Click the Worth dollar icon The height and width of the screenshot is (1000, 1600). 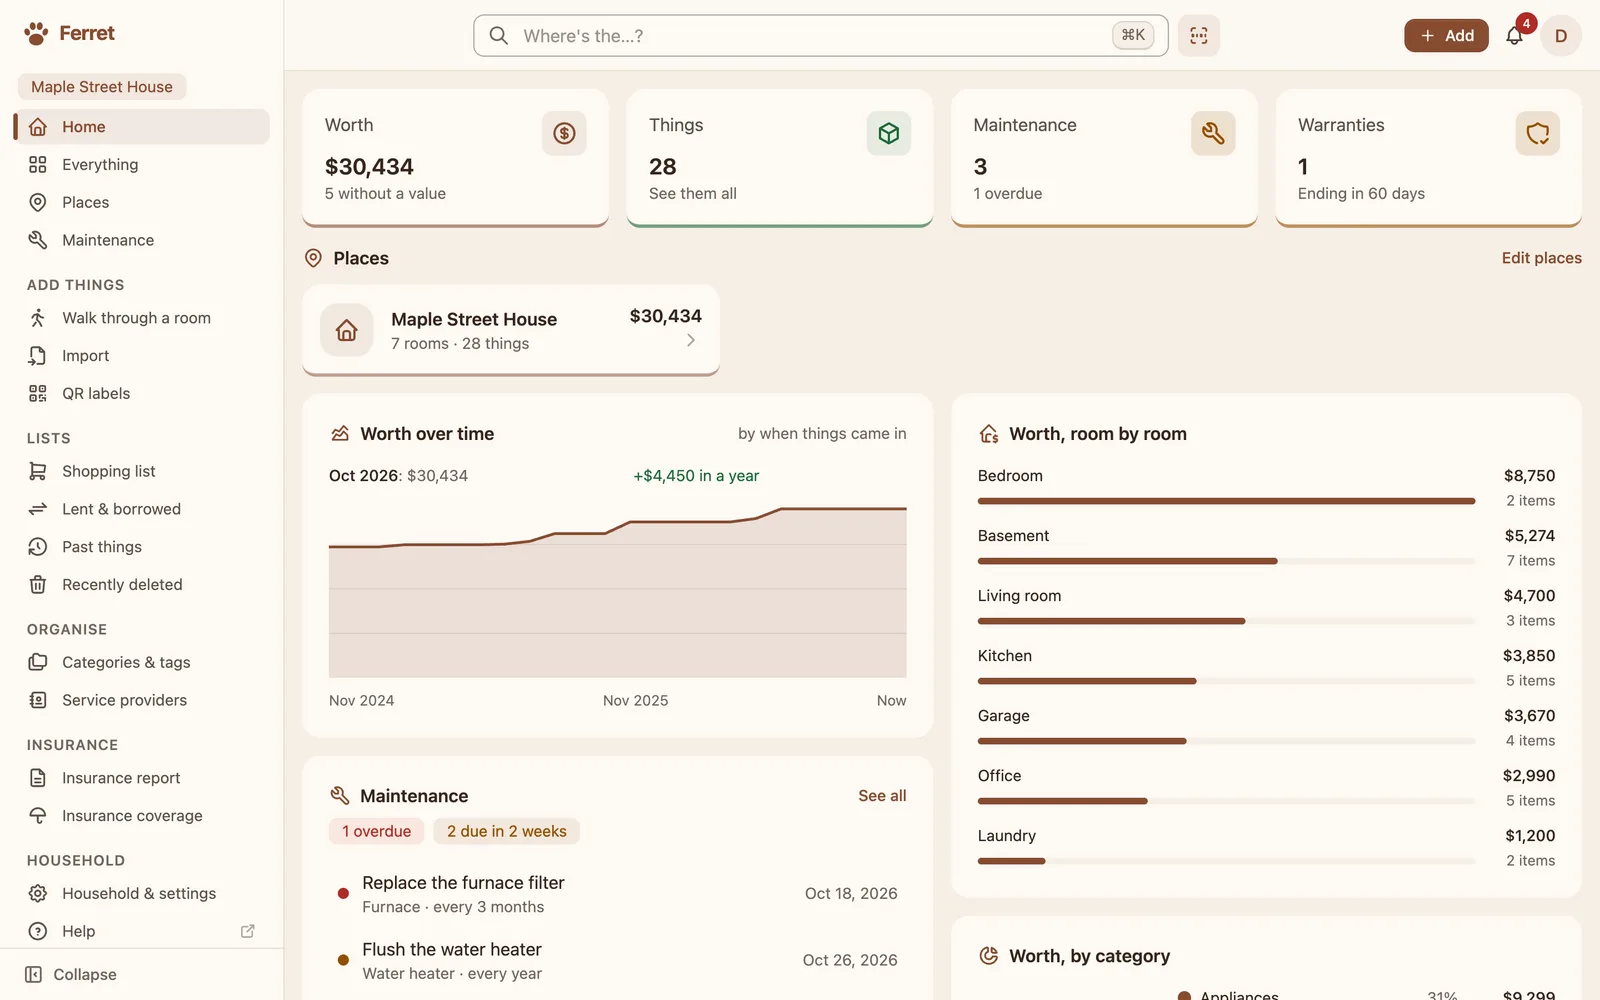click(564, 133)
